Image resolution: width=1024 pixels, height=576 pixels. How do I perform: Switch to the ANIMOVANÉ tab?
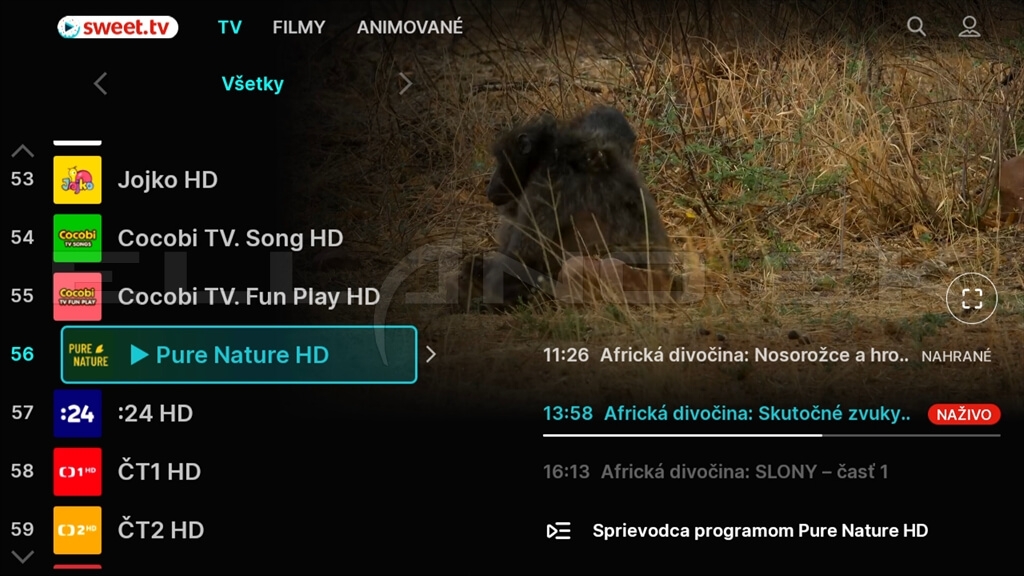tap(409, 27)
